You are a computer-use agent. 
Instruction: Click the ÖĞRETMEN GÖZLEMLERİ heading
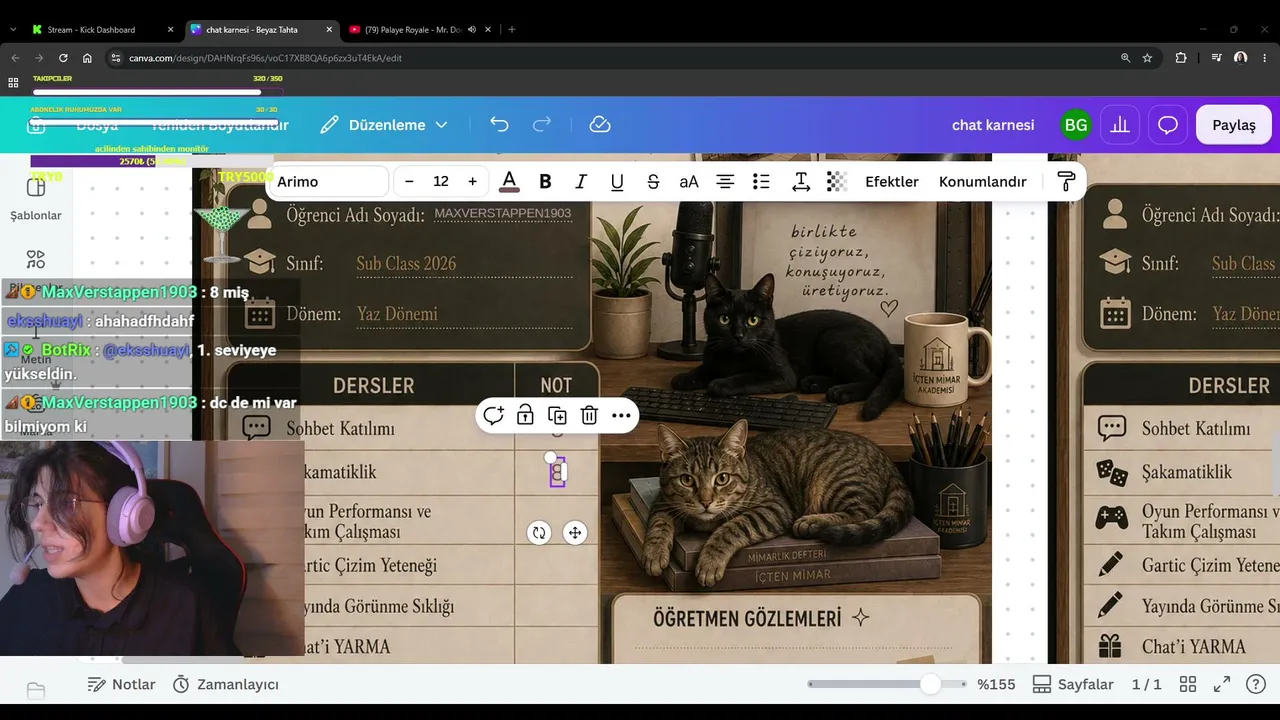(x=747, y=618)
